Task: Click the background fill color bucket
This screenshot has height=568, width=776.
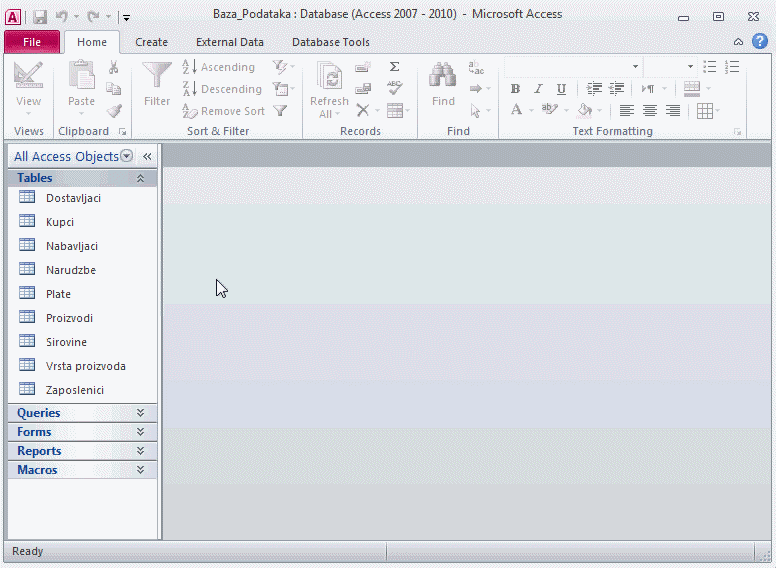Action: [584, 111]
